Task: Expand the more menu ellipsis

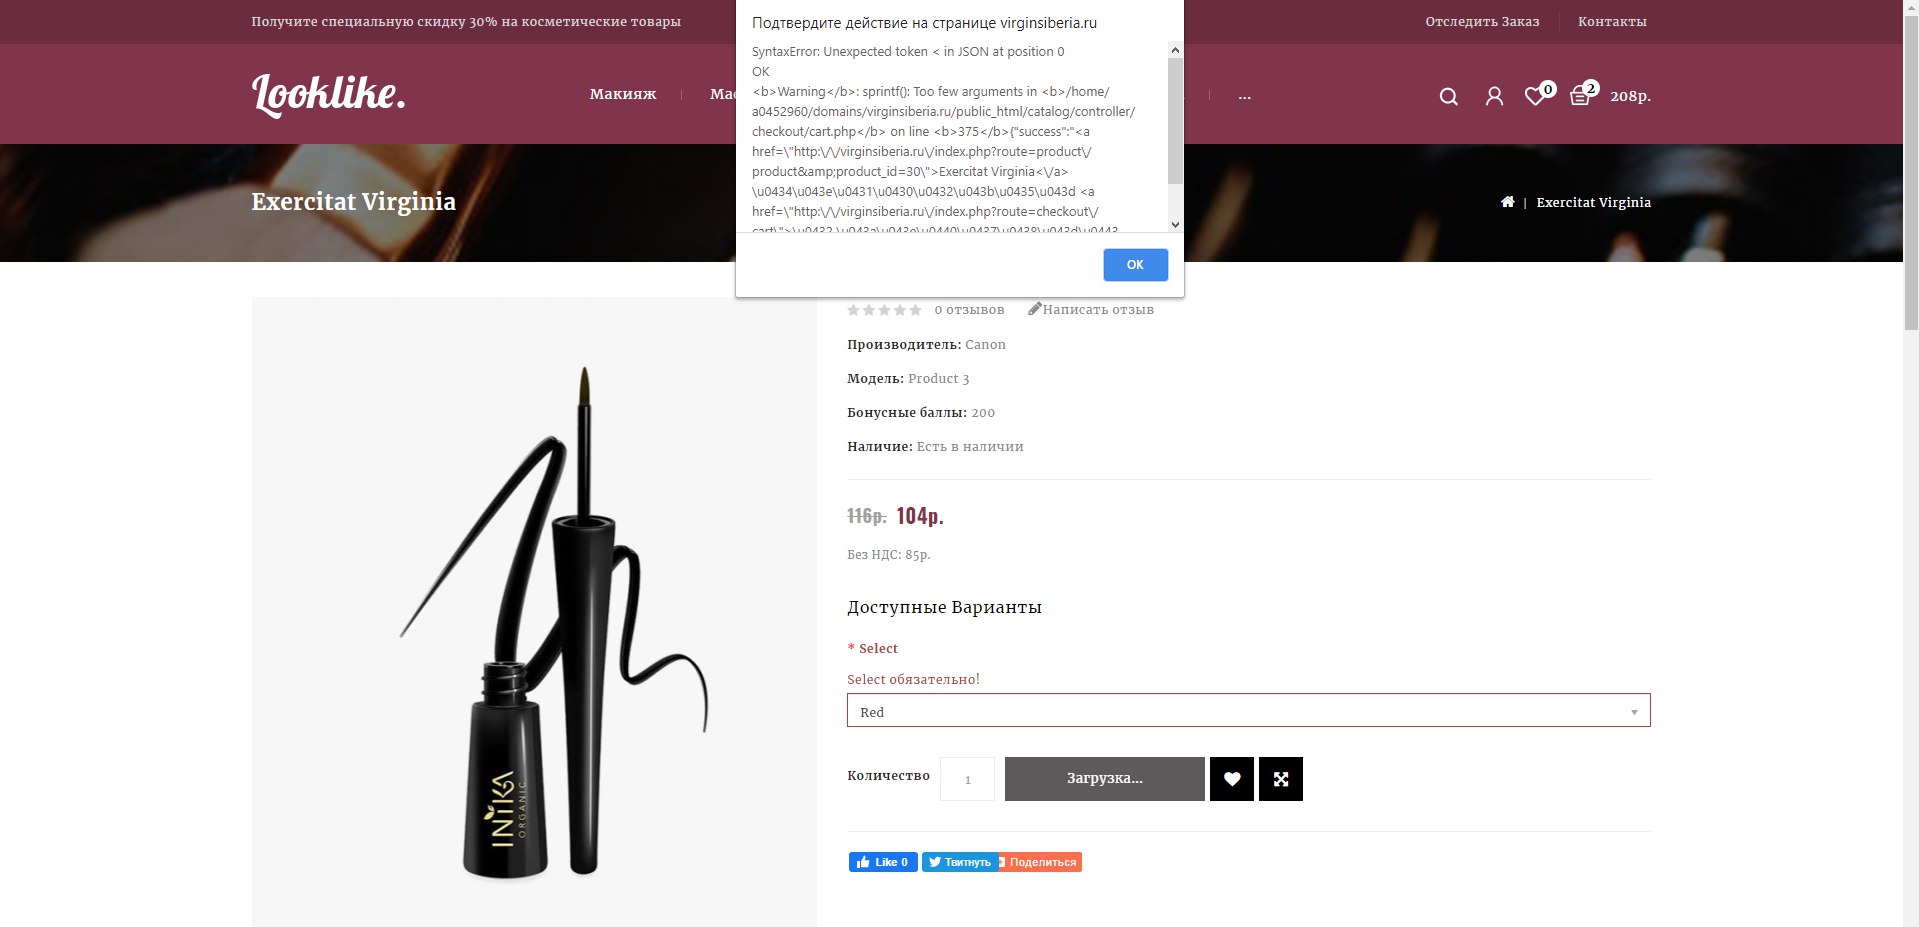Action: (1244, 95)
